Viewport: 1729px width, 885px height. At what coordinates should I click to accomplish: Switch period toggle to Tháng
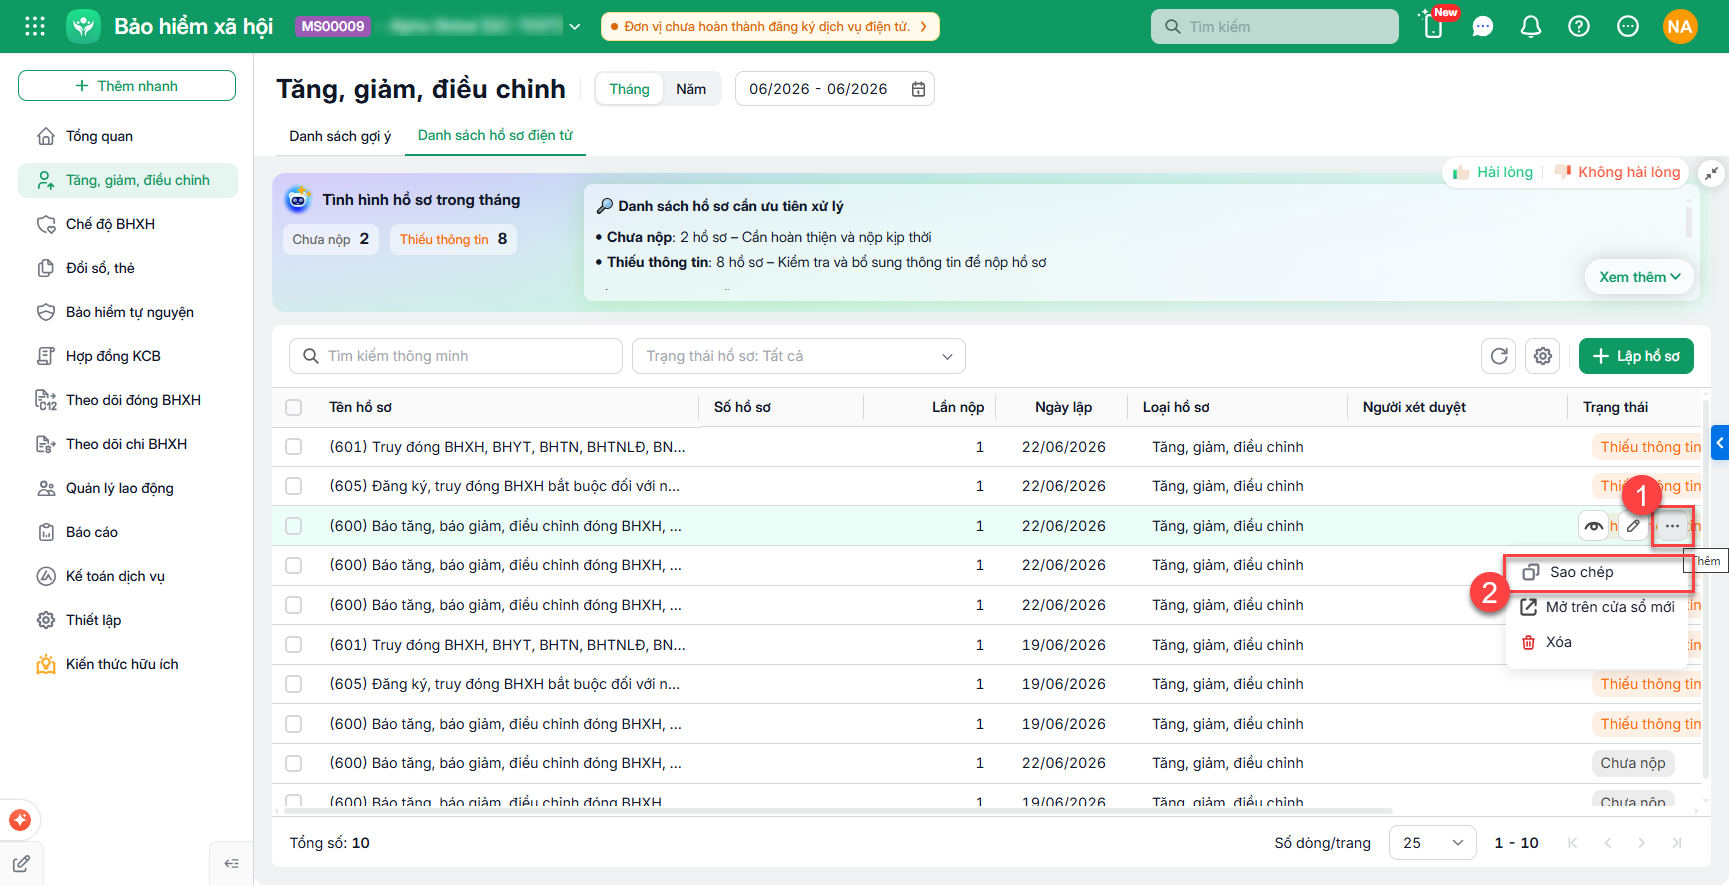point(629,89)
